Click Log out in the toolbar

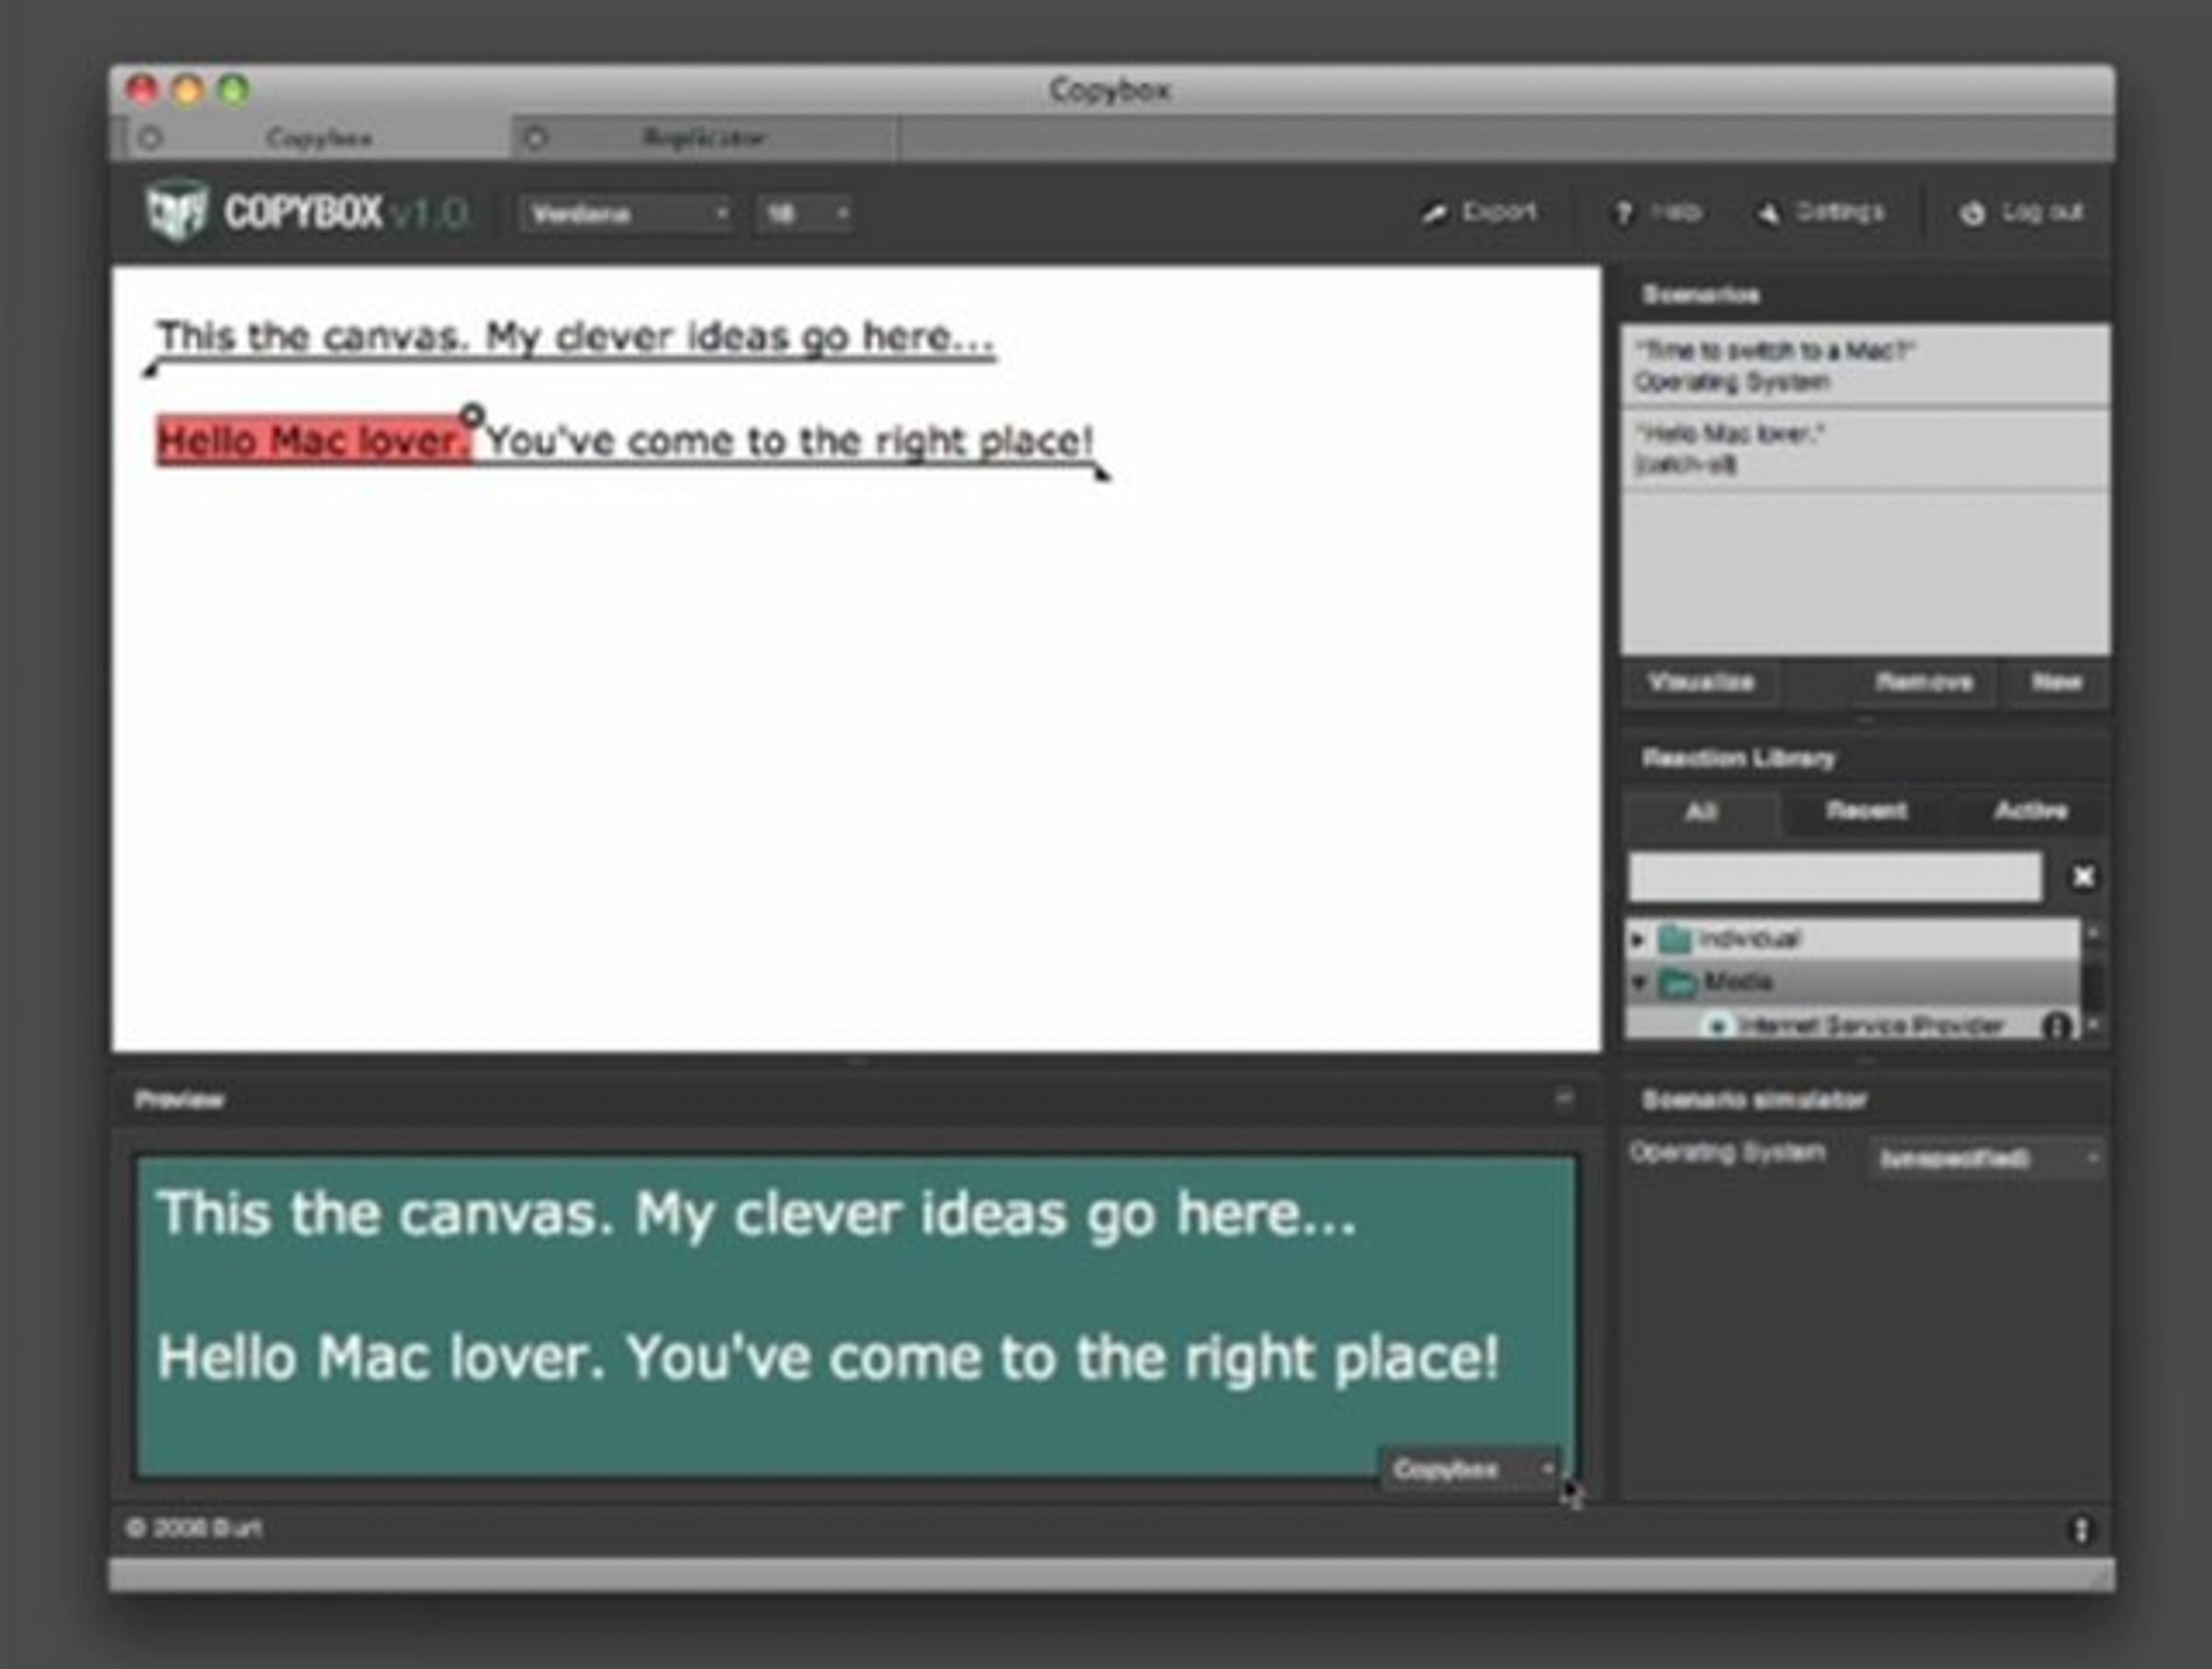click(2021, 212)
